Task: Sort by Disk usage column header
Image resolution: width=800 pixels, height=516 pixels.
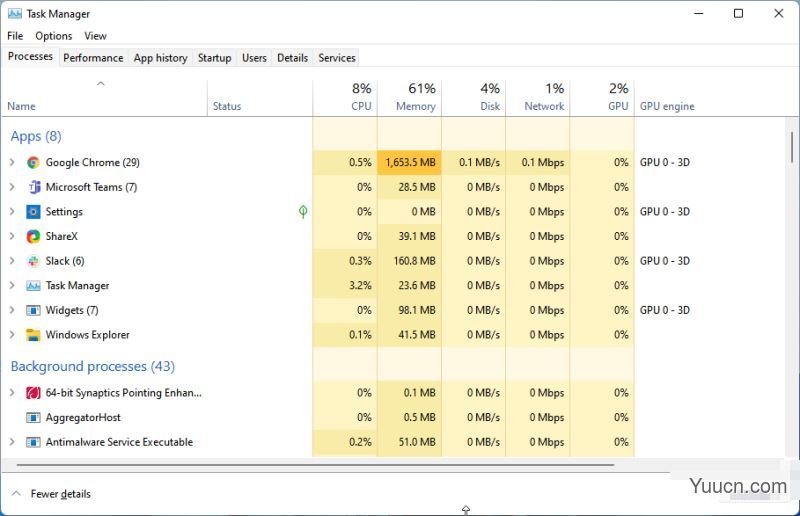Action: tap(473, 98)
